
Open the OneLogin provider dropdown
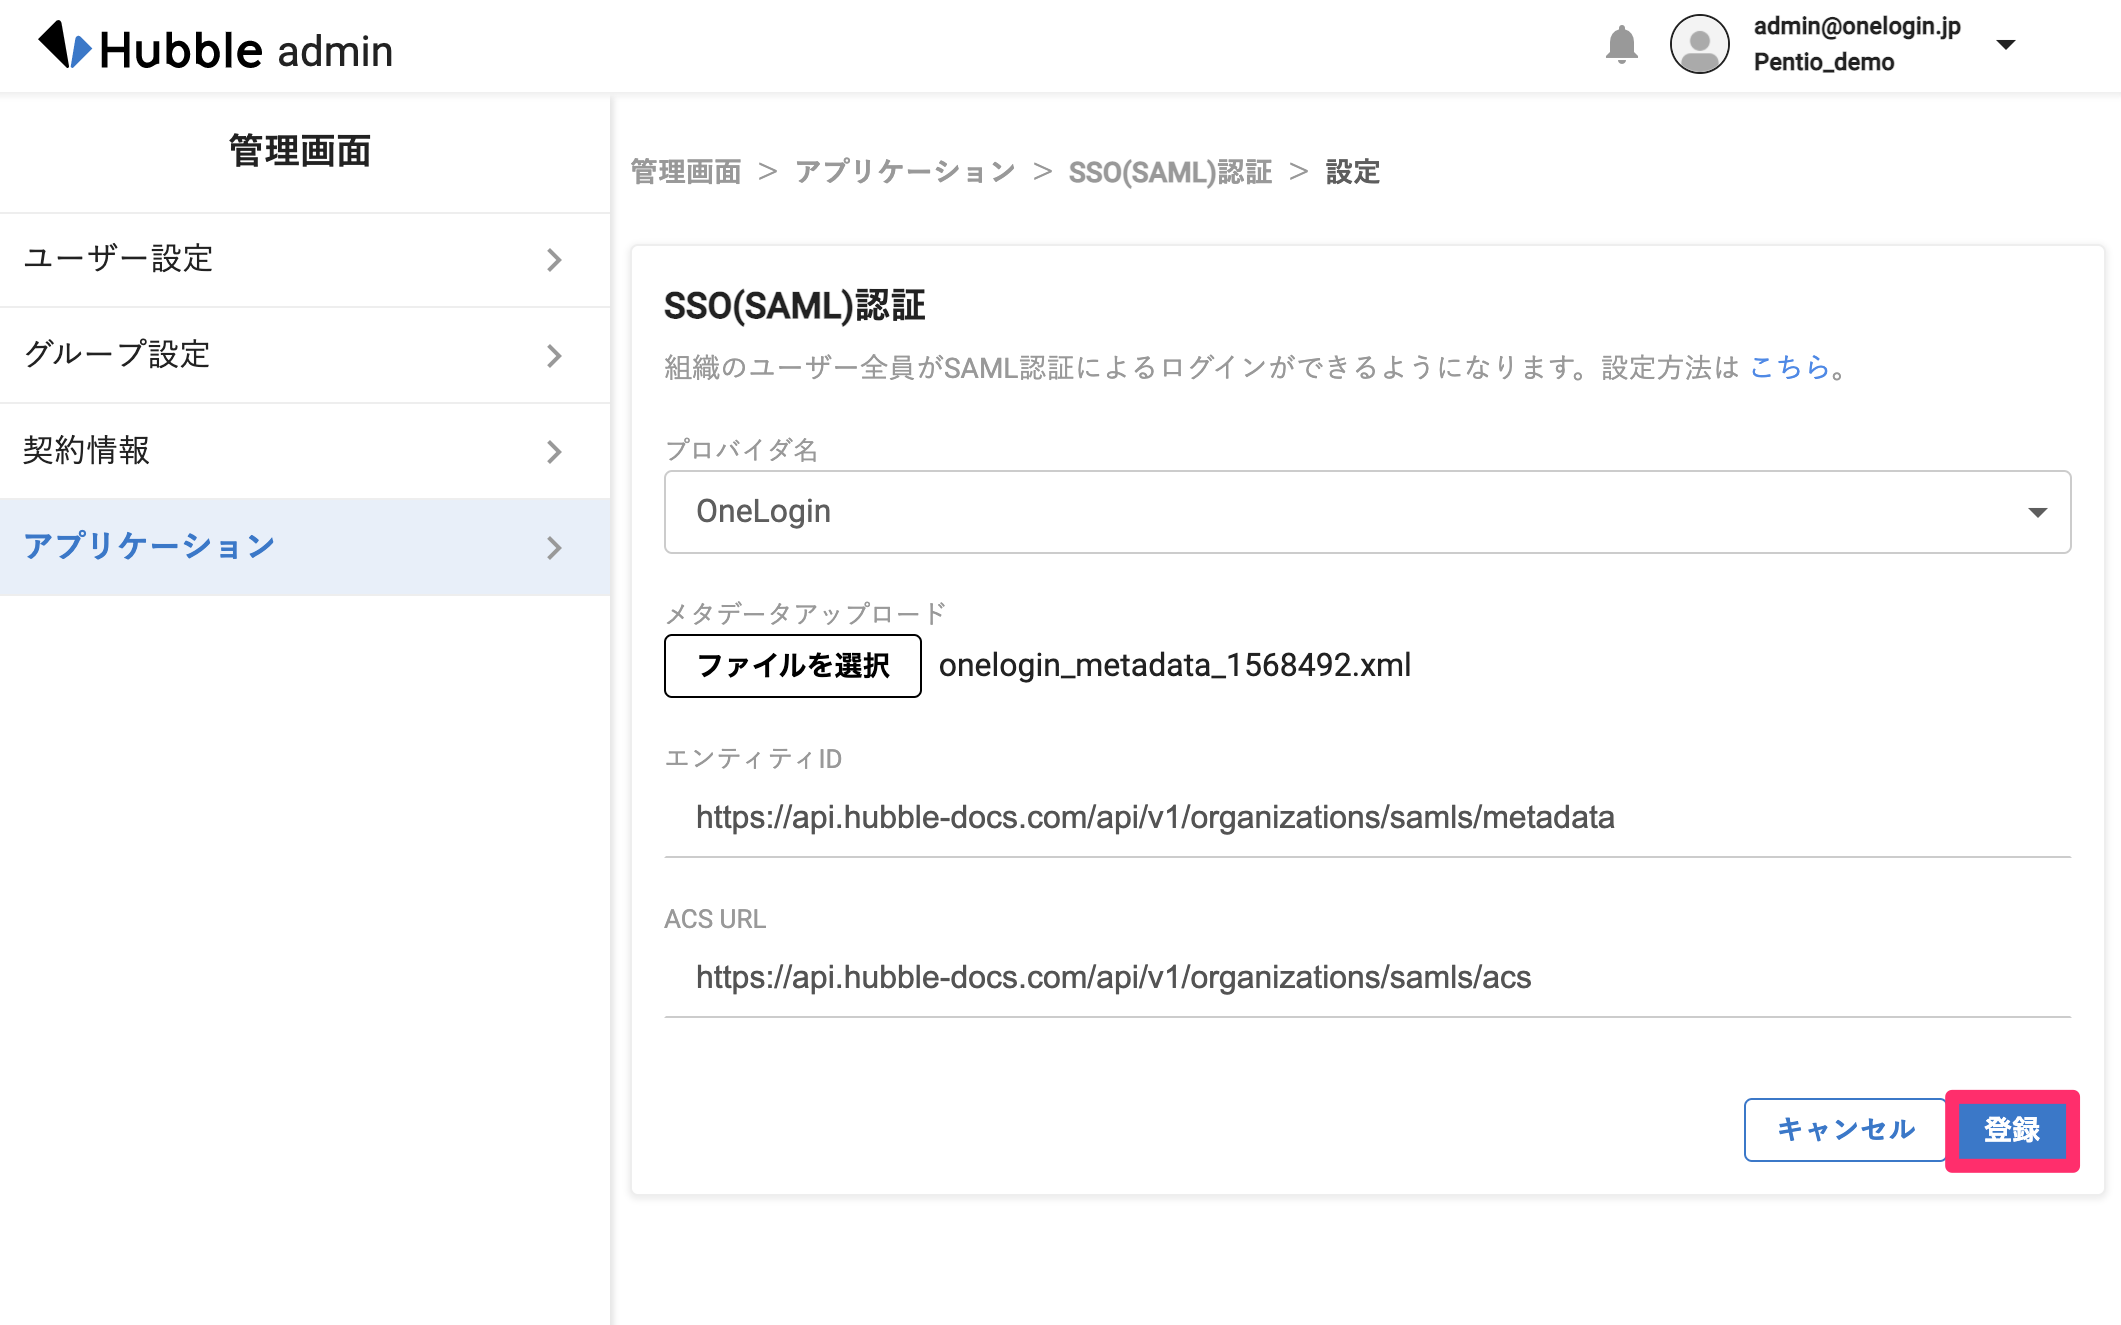point(1367,512)
